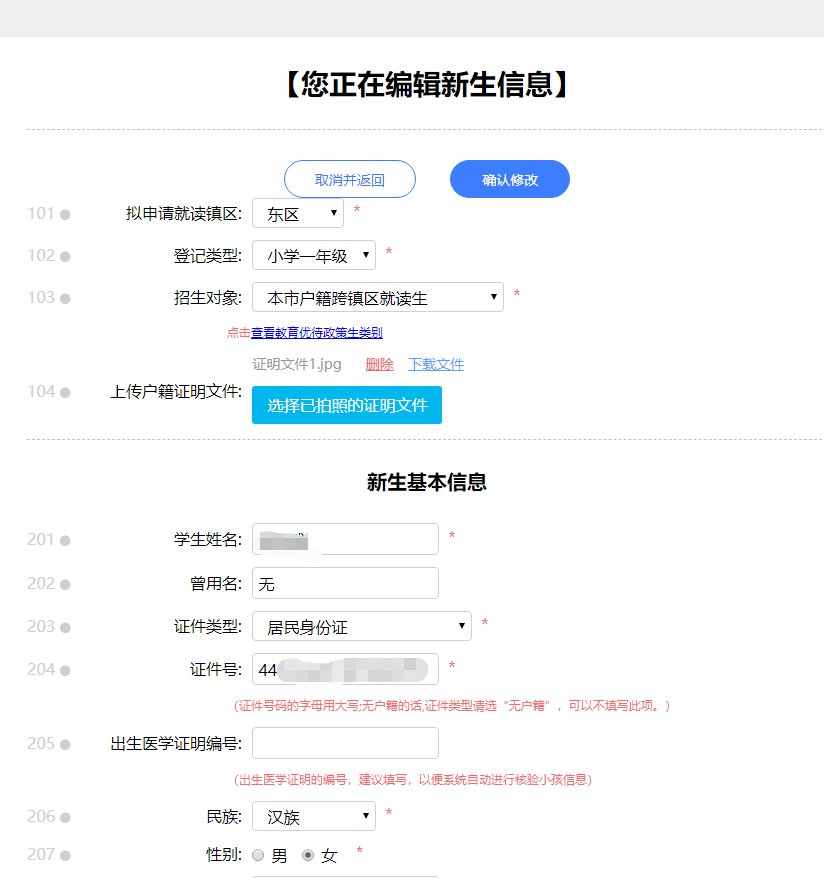Click the 招生对象 label text
The width and height of the screenshot is (824, 878).
click(x=208, y=297)
